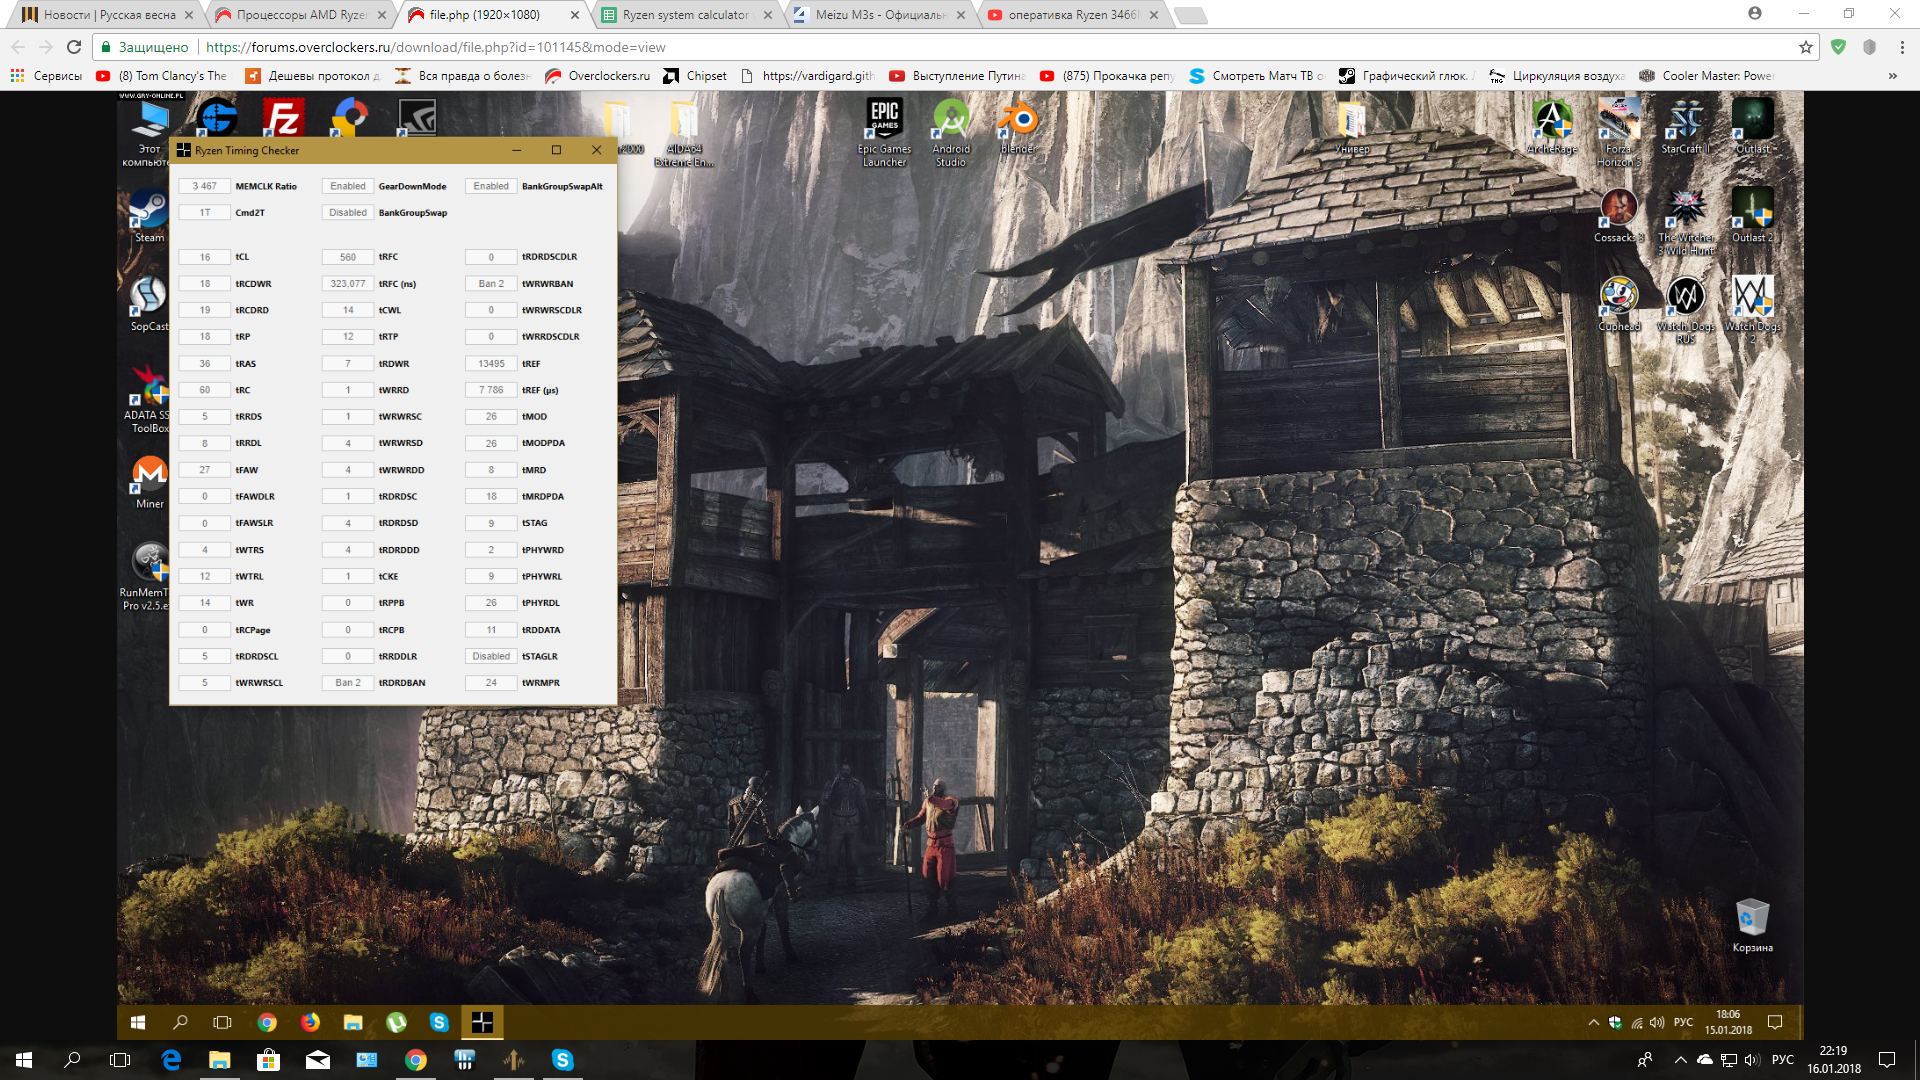Close the Meizu M3s tab
The width and height of the screenshot is (1920, 1080).
(x=961, y=15)
